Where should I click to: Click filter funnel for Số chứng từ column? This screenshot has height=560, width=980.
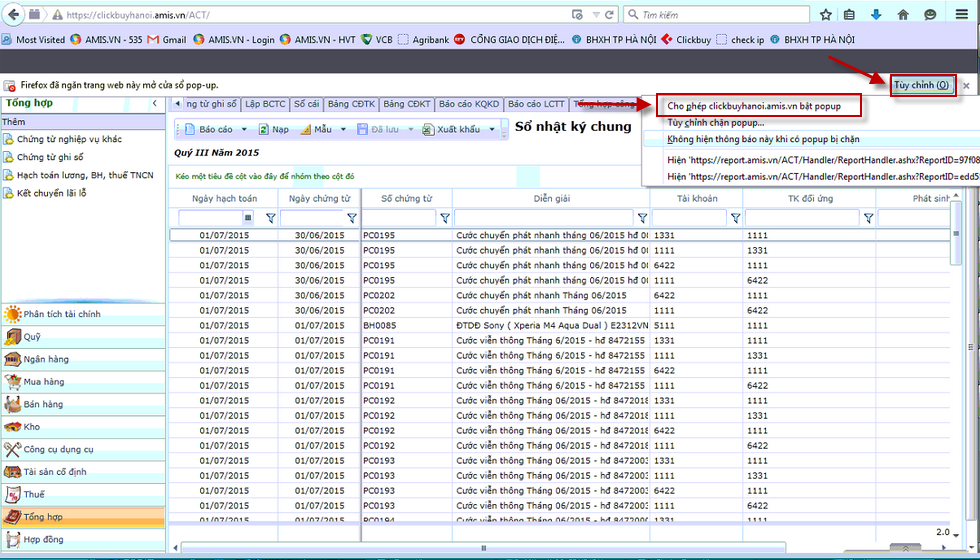444,218
